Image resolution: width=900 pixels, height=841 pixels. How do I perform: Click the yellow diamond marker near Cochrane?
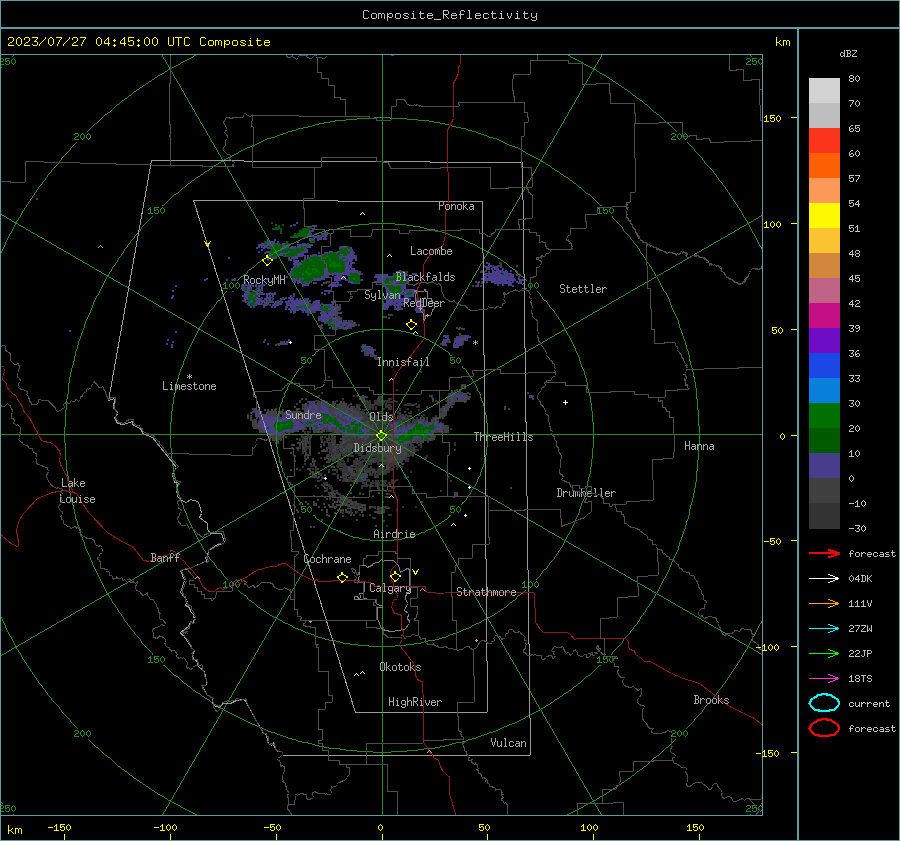pos(343,578)
